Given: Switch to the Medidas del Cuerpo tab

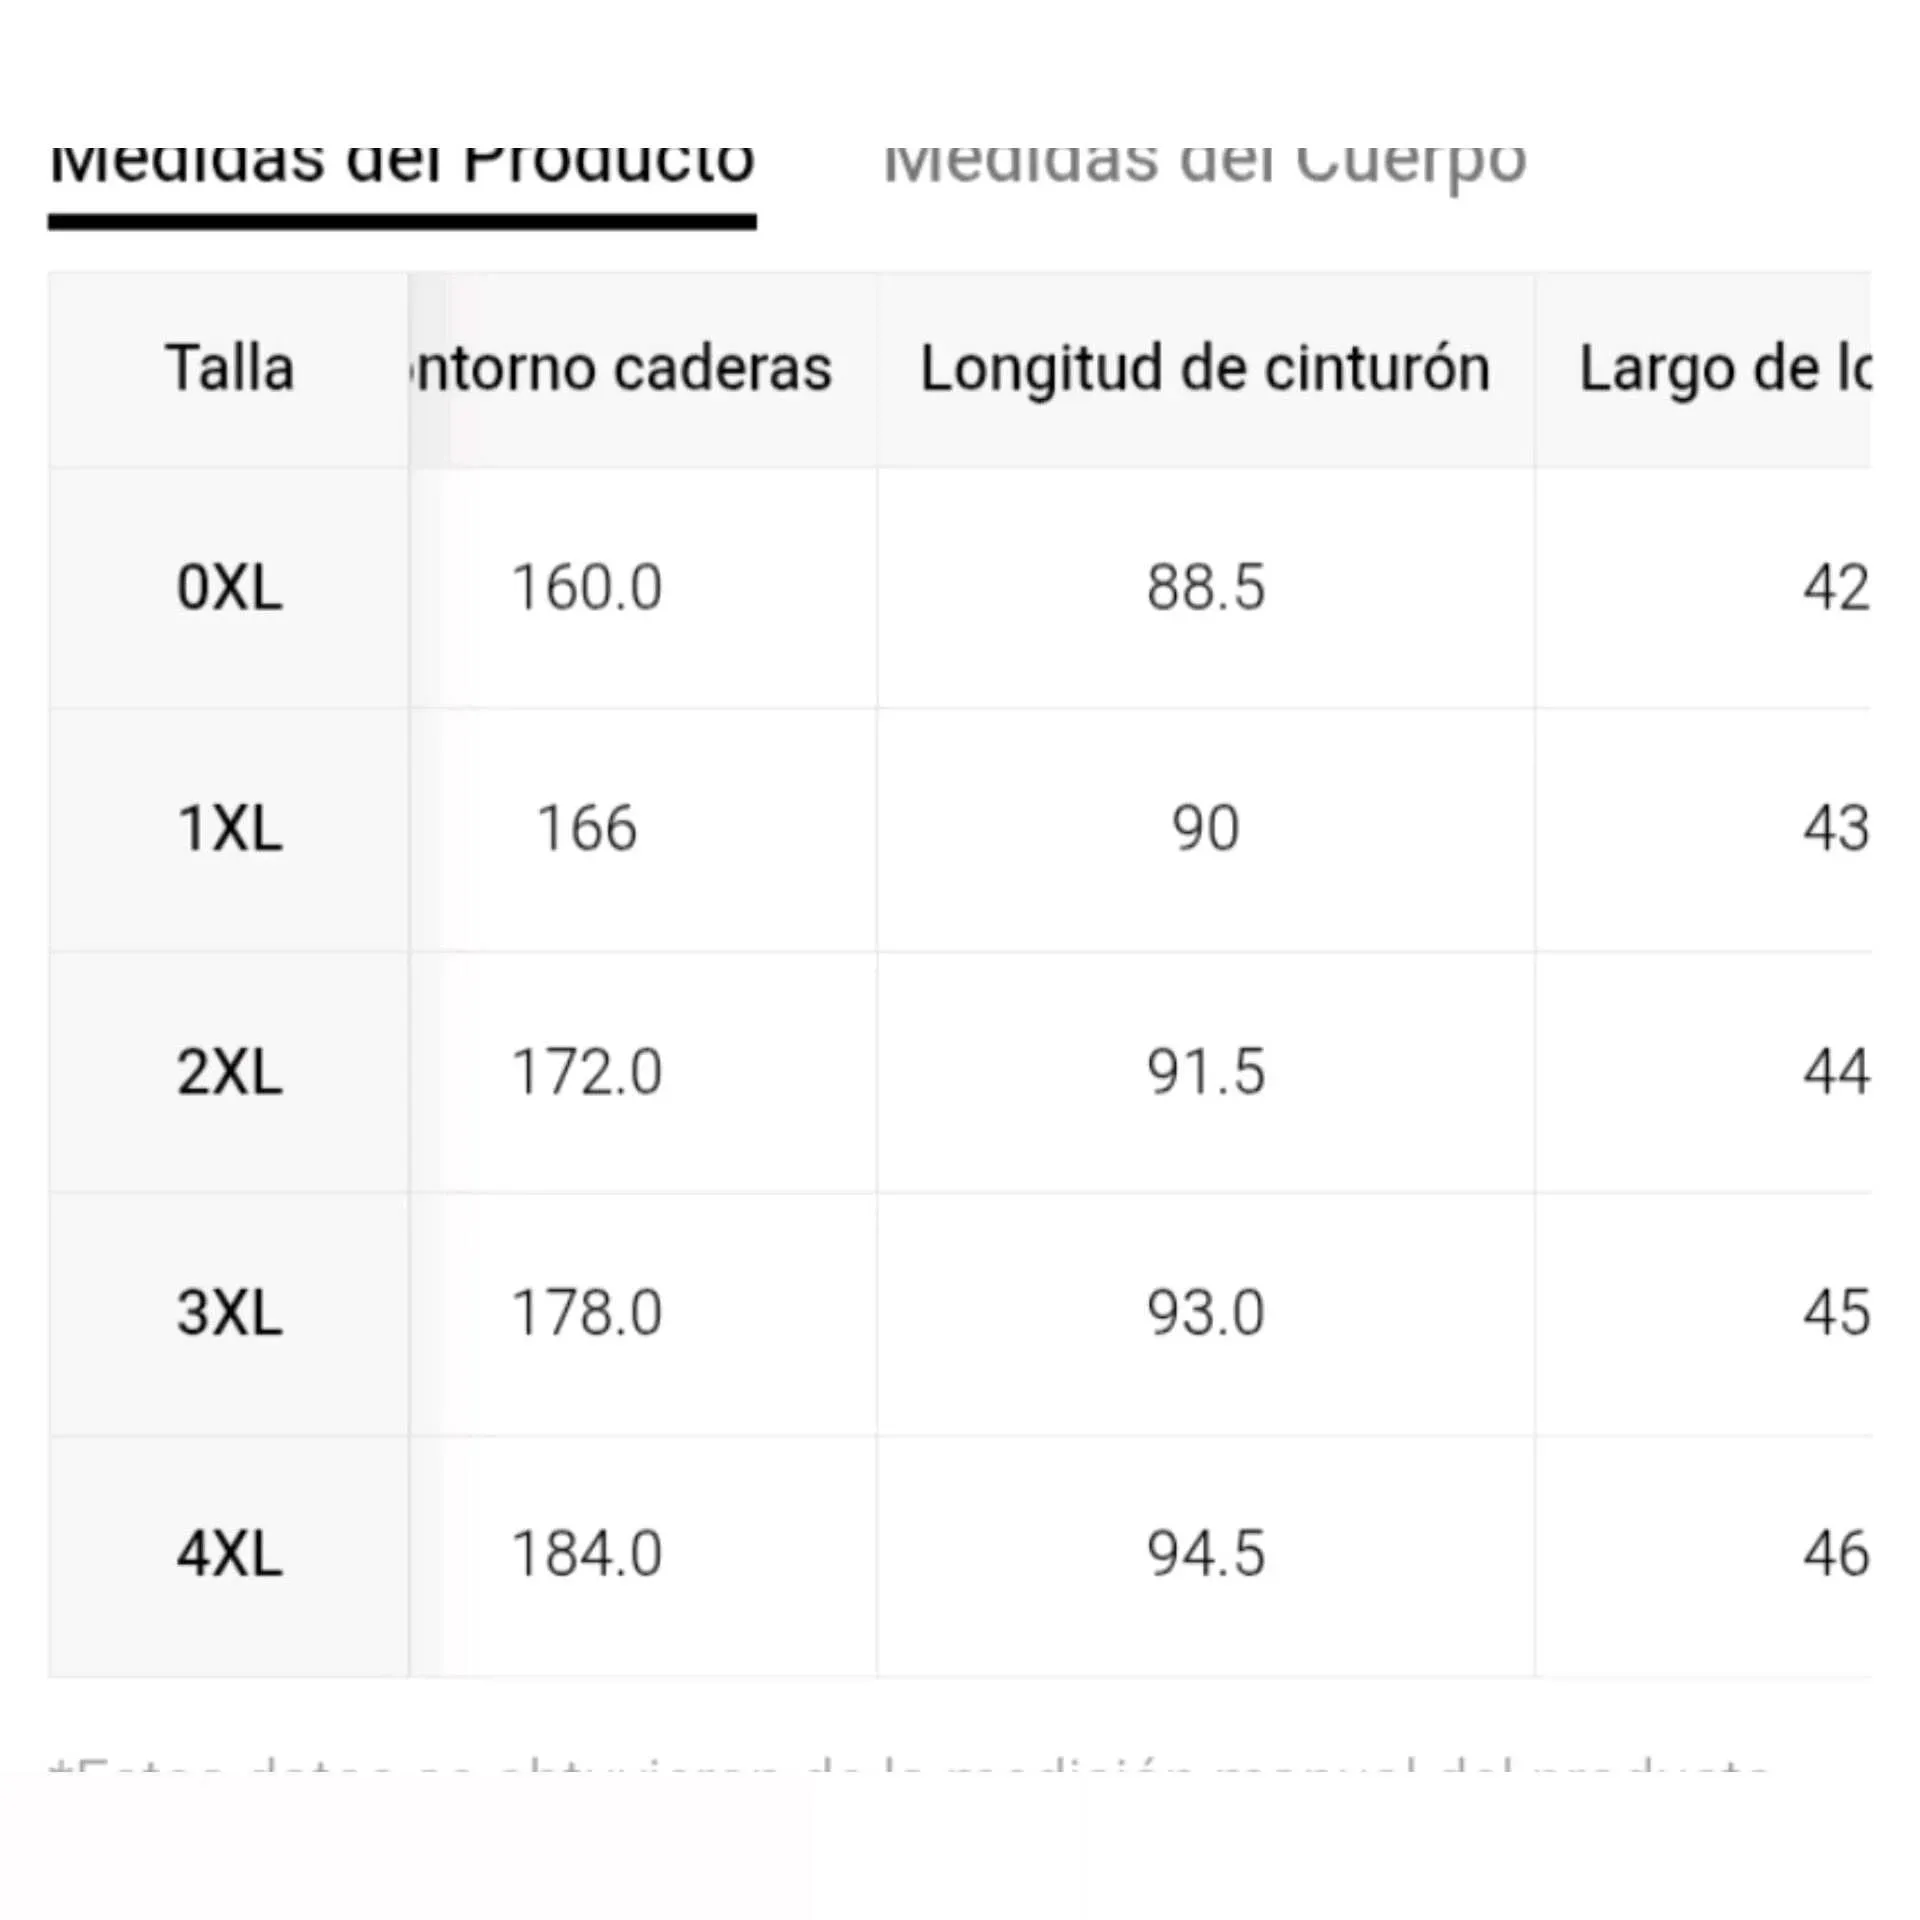Looking at the screenshot, I should tap(1204, 163).
